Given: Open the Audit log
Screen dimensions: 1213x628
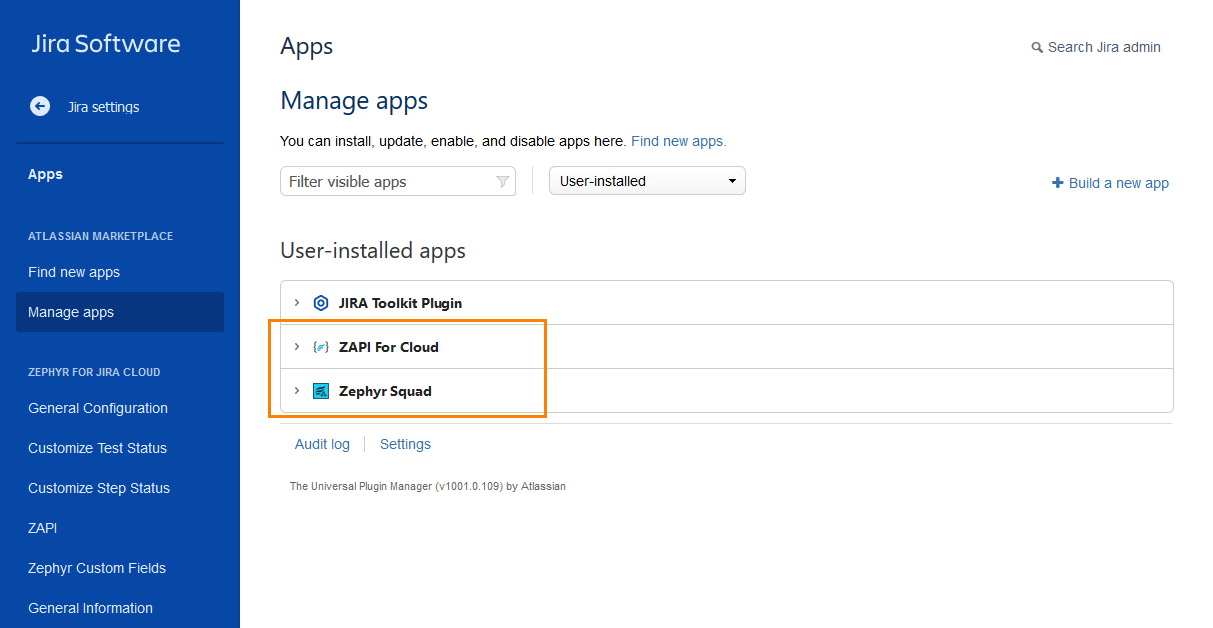Looking at the screenshot, I should (322, 443).
